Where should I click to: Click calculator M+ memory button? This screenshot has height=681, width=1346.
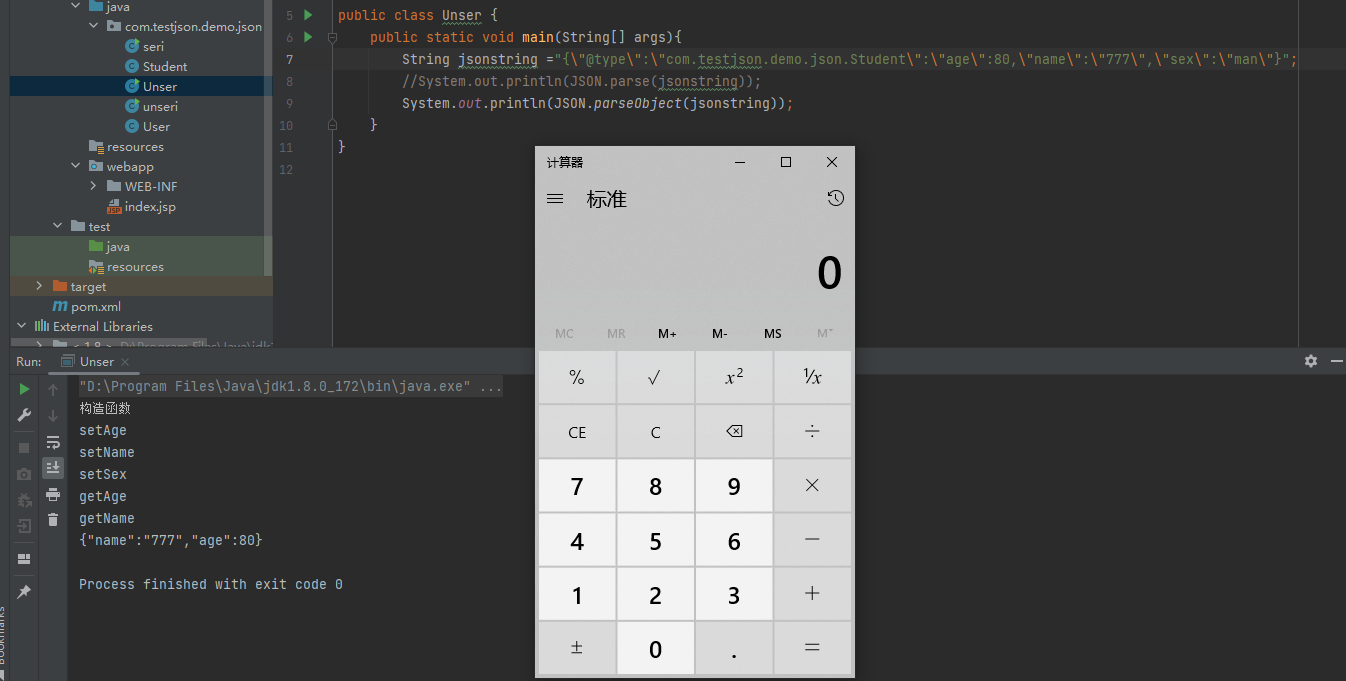point(667,333)
